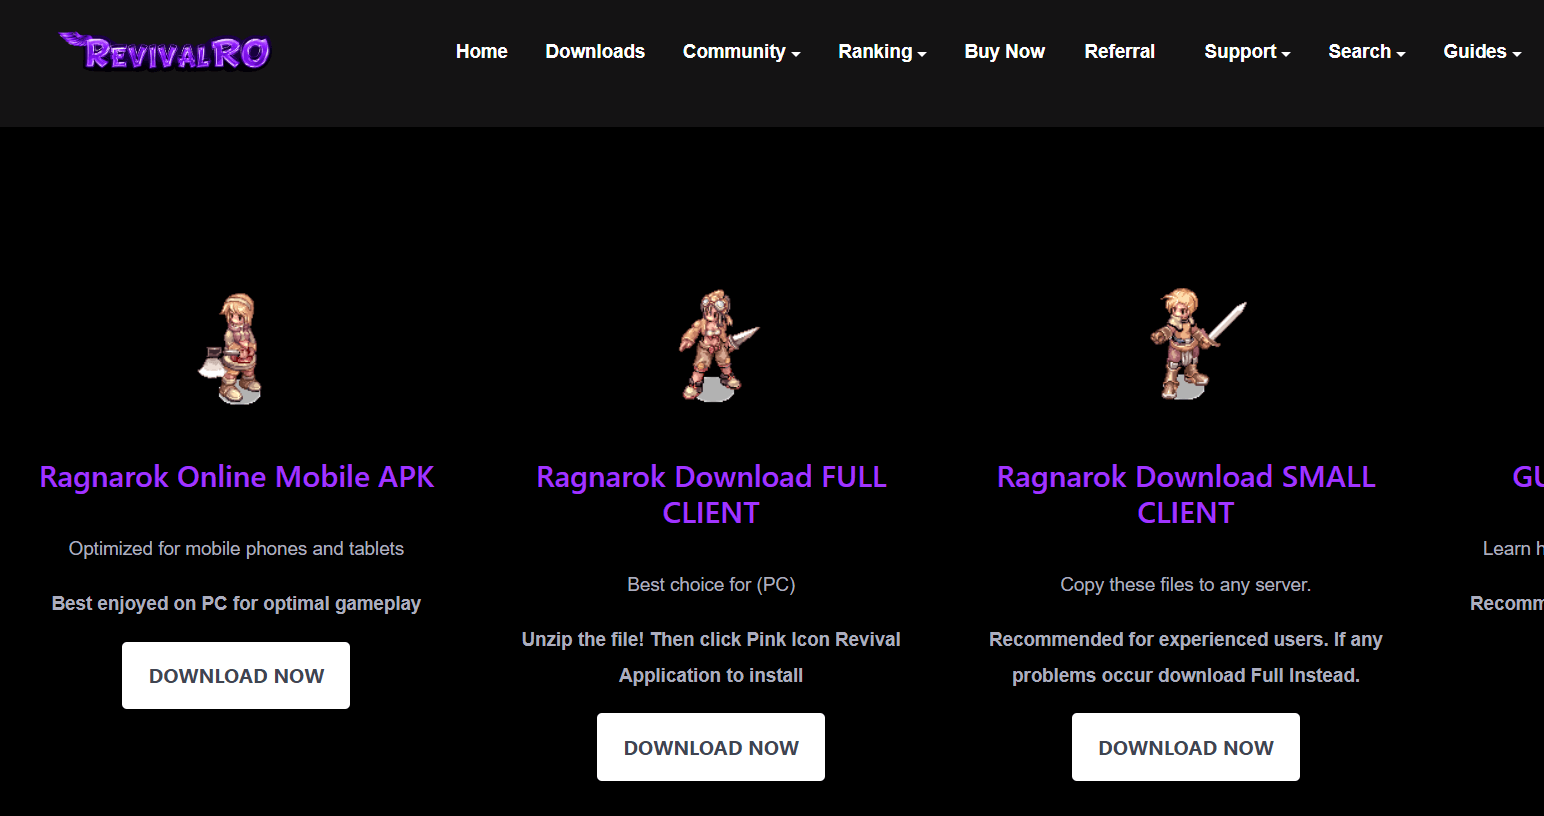Open the Buy Now page

[1004, 52]
